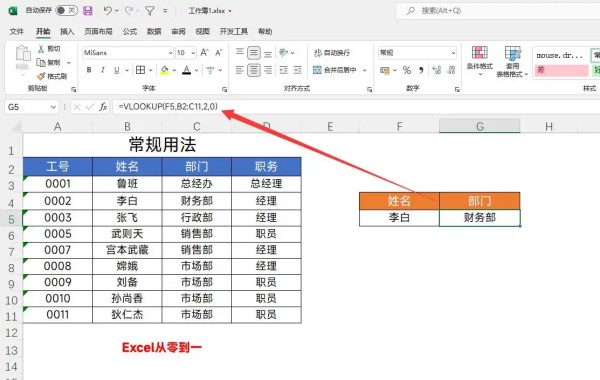Toggle Bold formatting button

tap(89, 70)
